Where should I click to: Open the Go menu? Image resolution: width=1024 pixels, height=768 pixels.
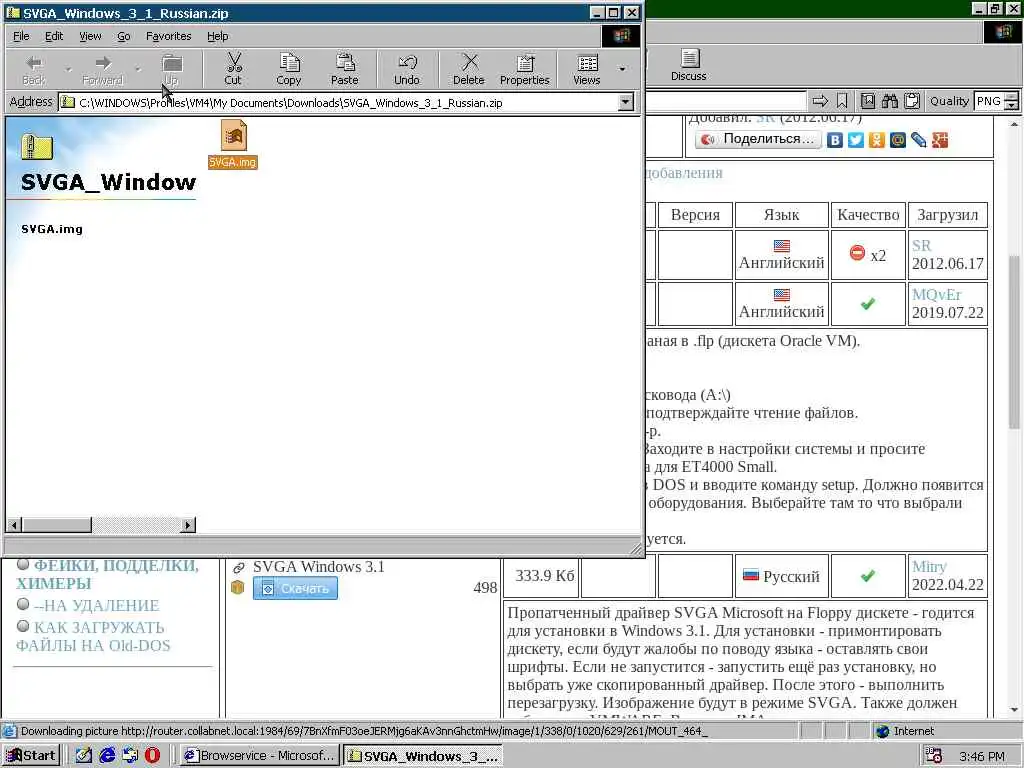click(x=123, y=37)
